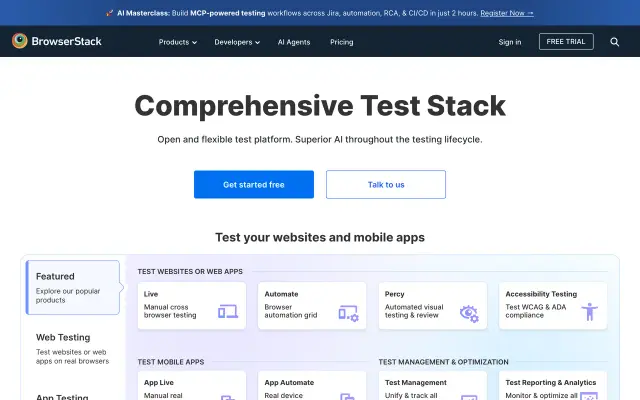This screenshot has height=400, width=640.
Task: Click 'TEST MOBILE APPS' label
Action: tap(171, 362)
